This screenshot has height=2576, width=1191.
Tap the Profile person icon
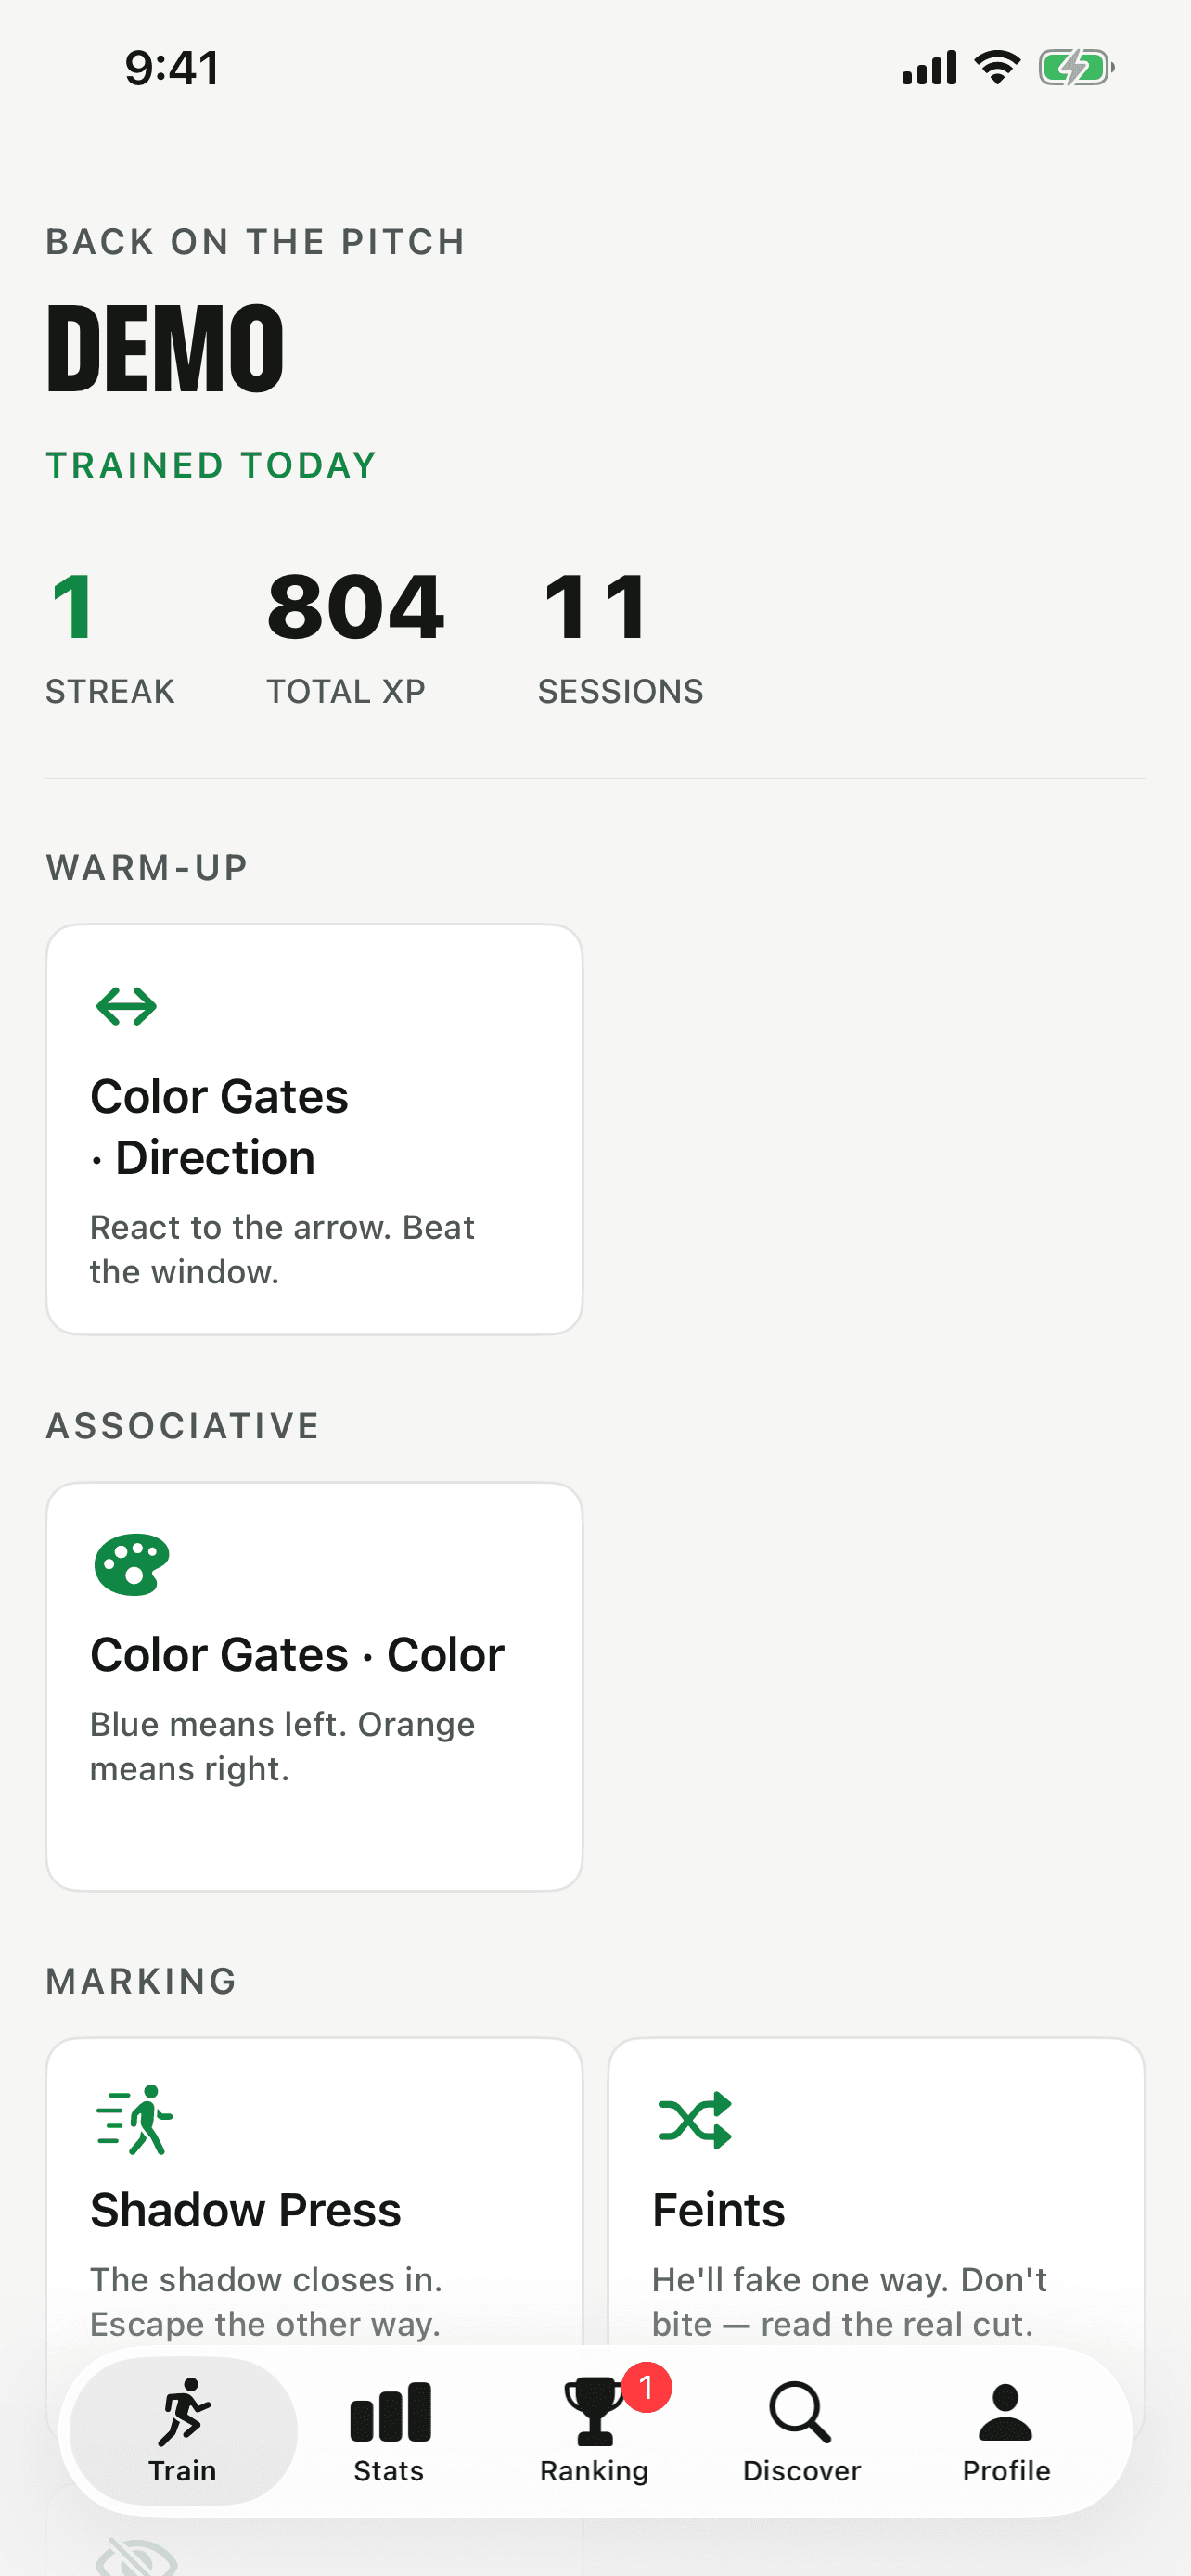coord(1005,2412)
